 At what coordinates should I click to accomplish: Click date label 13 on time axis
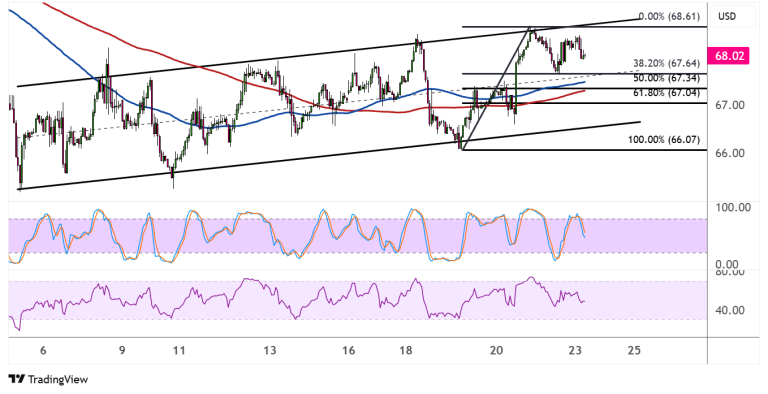coord(269,351)
